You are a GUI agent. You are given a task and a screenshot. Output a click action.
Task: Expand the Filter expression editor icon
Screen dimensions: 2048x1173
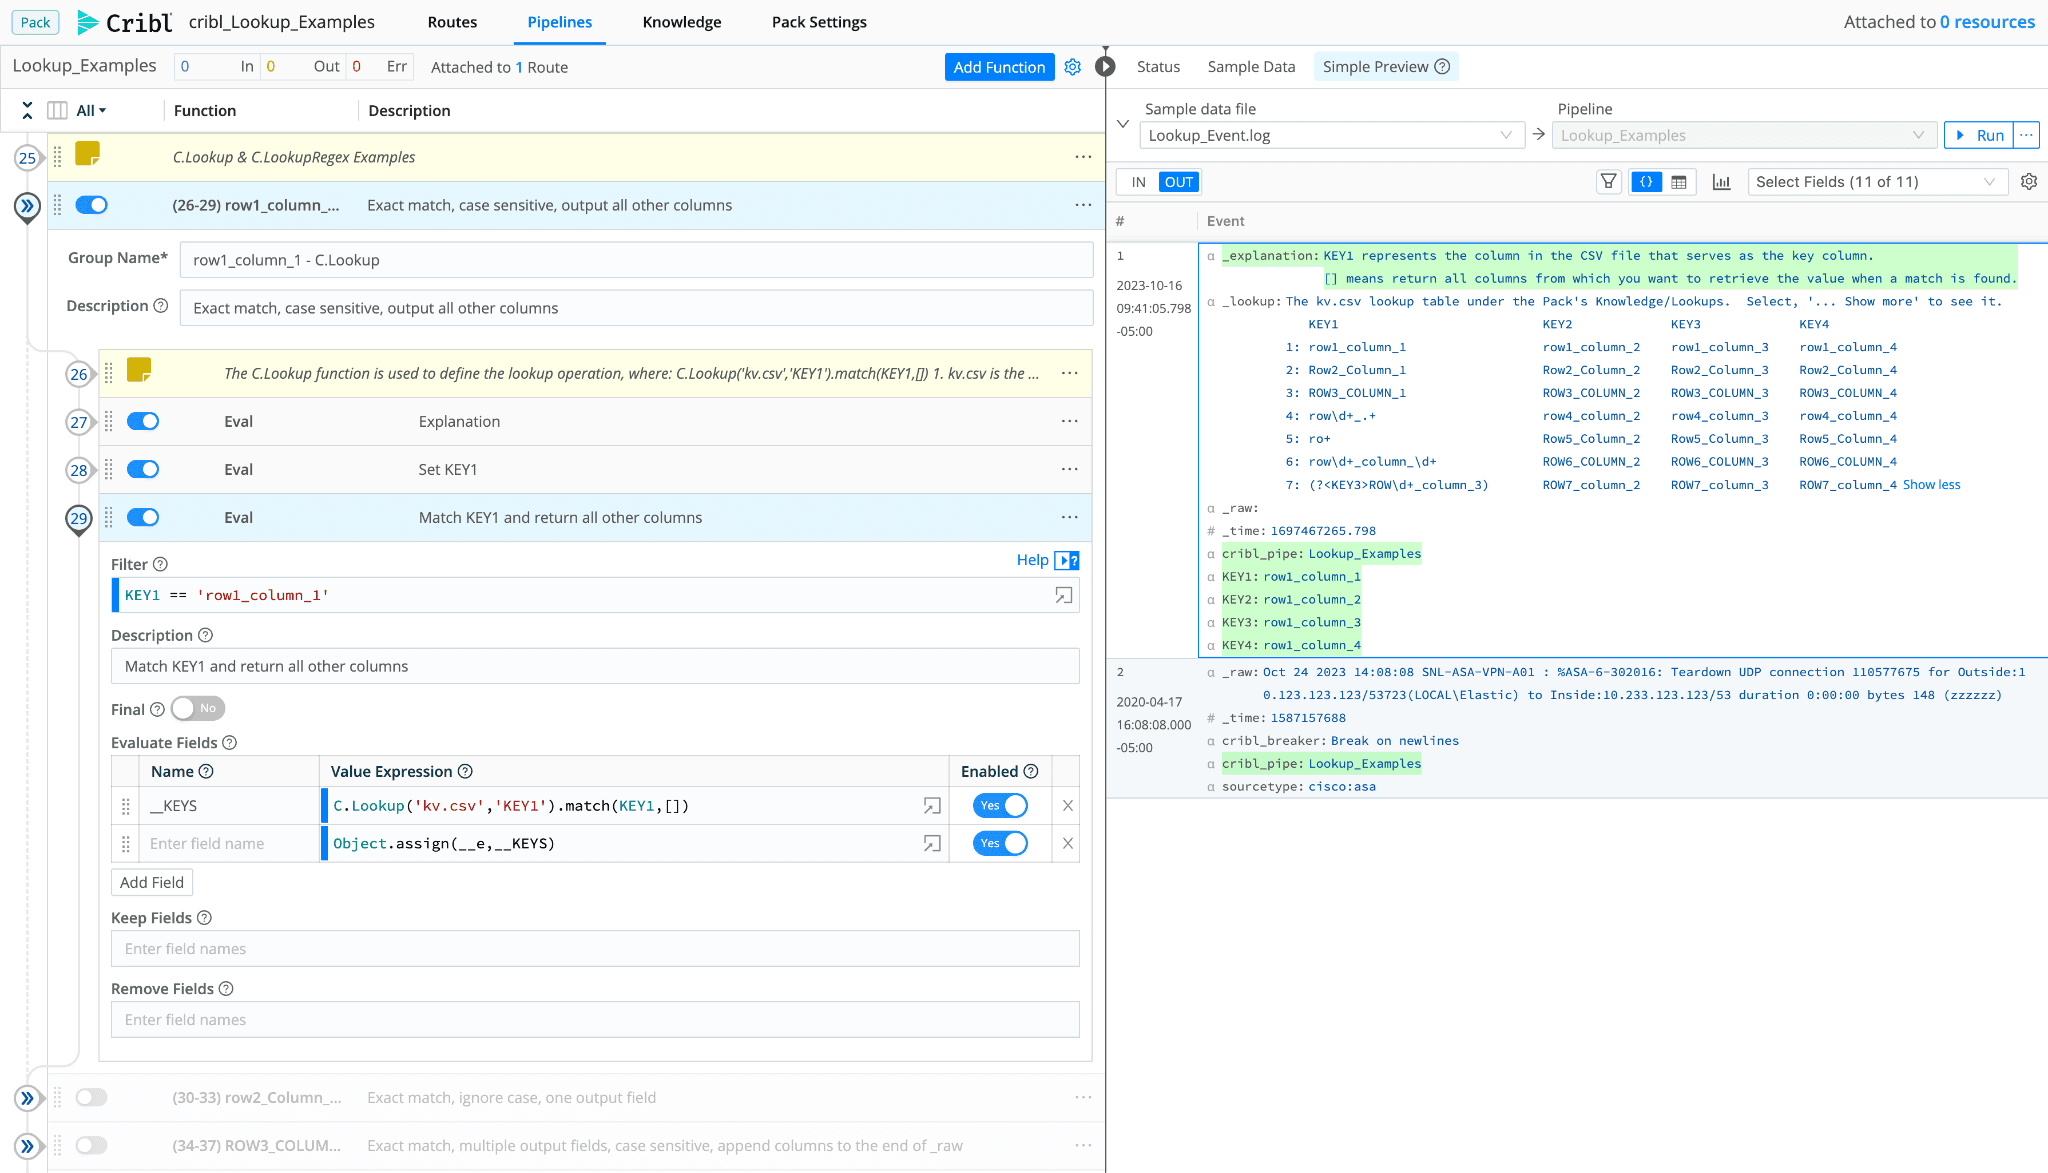1063,595
